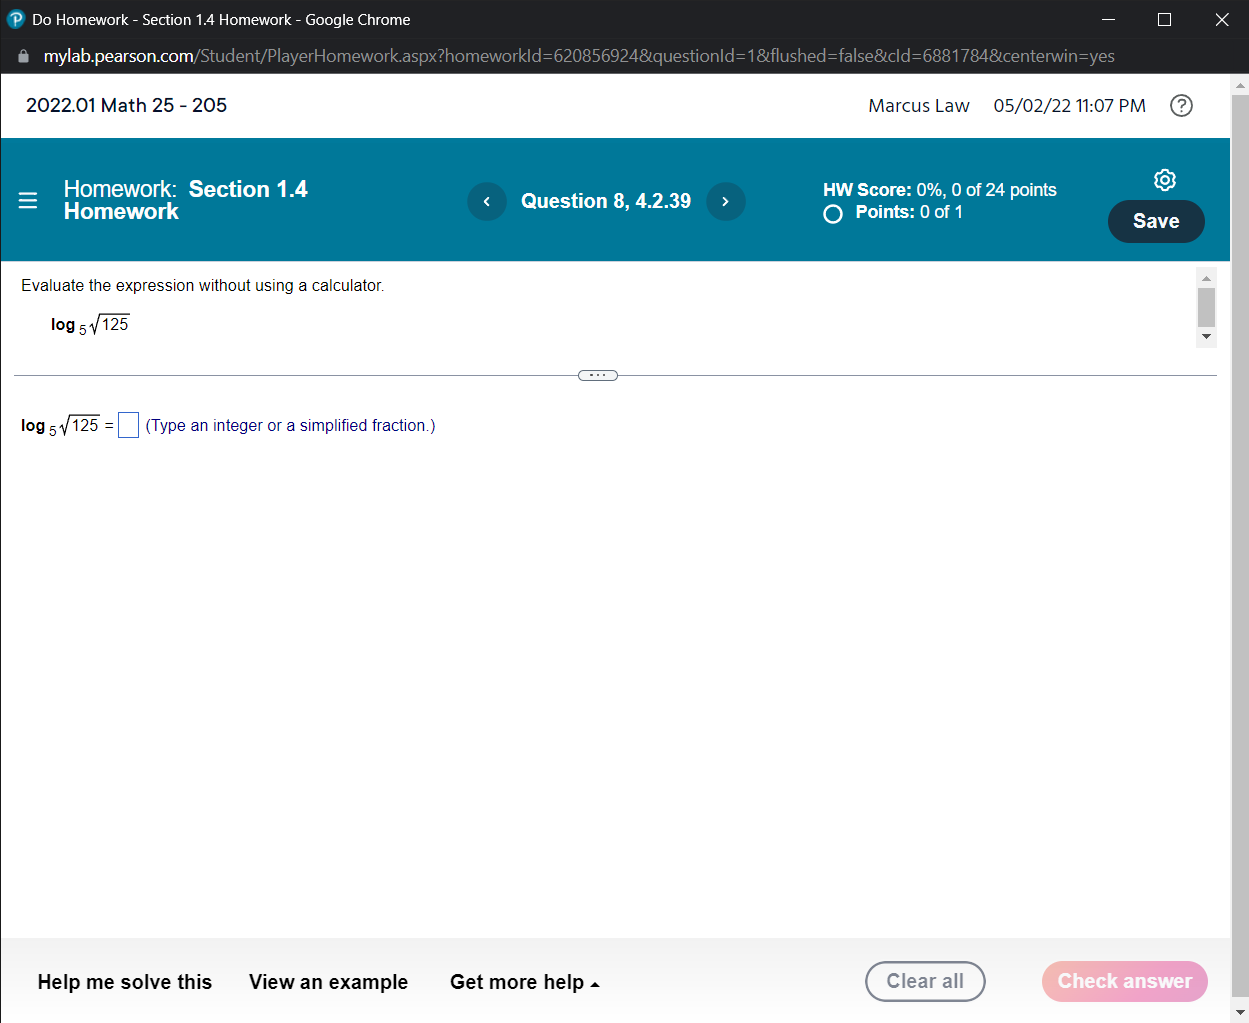
Task: Select the Points radio circle
Action: coord(832,213)
